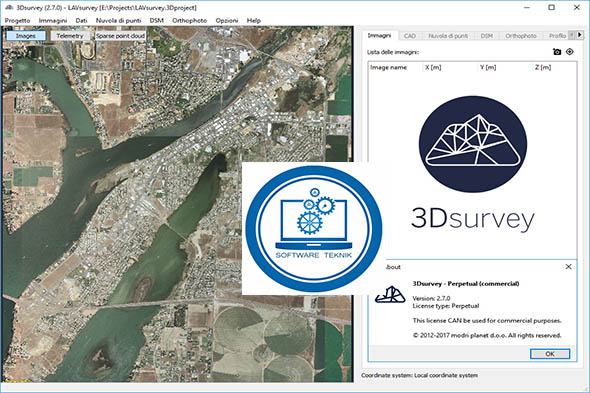Click '3Dsurvey - Perpetual (commercial)' heading
The height and width of the screenshot is (393, 590).
[466, 283]
